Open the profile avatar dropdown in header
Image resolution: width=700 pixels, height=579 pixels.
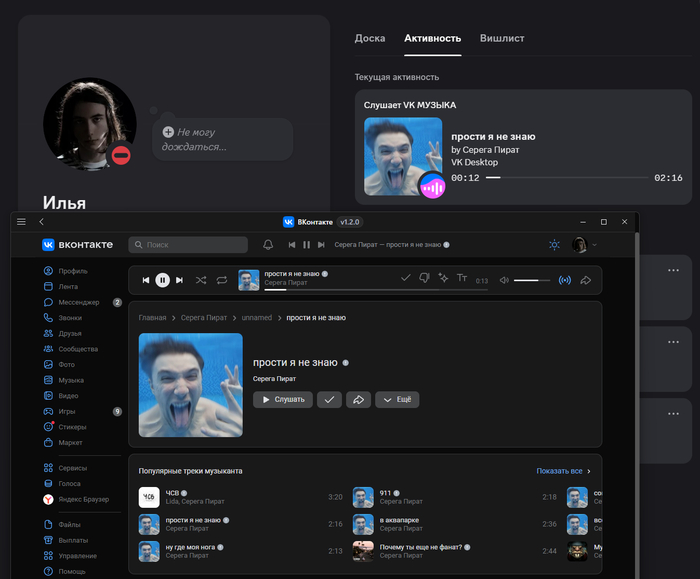click(x=584, y=245)
